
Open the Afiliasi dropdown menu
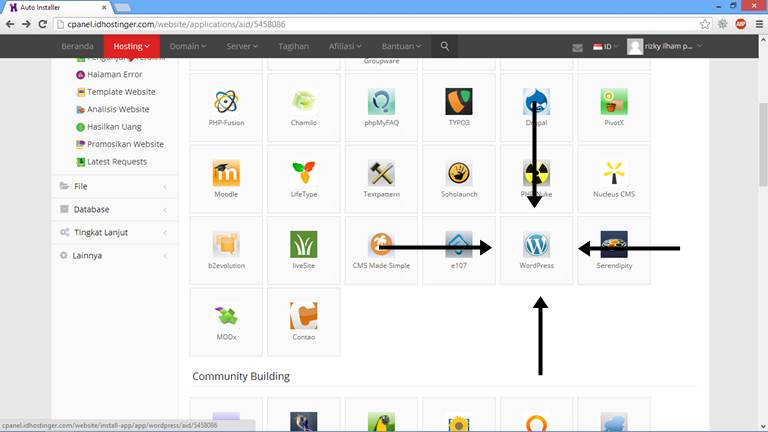click(x=345, y=46)
